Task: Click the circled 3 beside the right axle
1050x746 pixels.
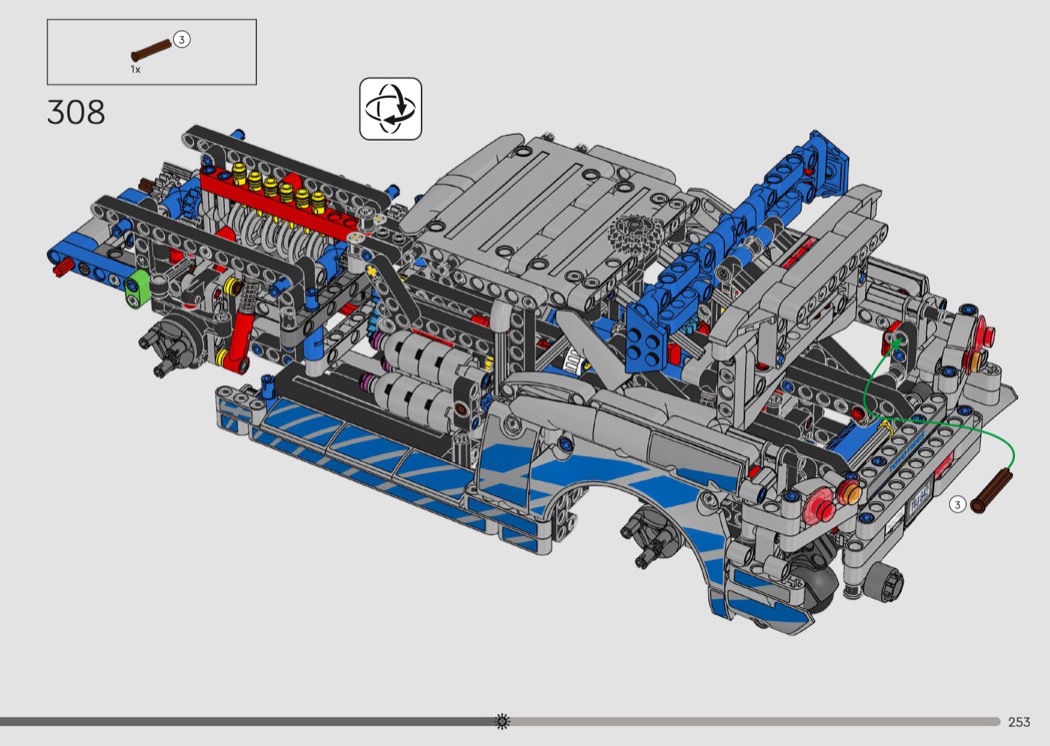Action: coord(957,505)
